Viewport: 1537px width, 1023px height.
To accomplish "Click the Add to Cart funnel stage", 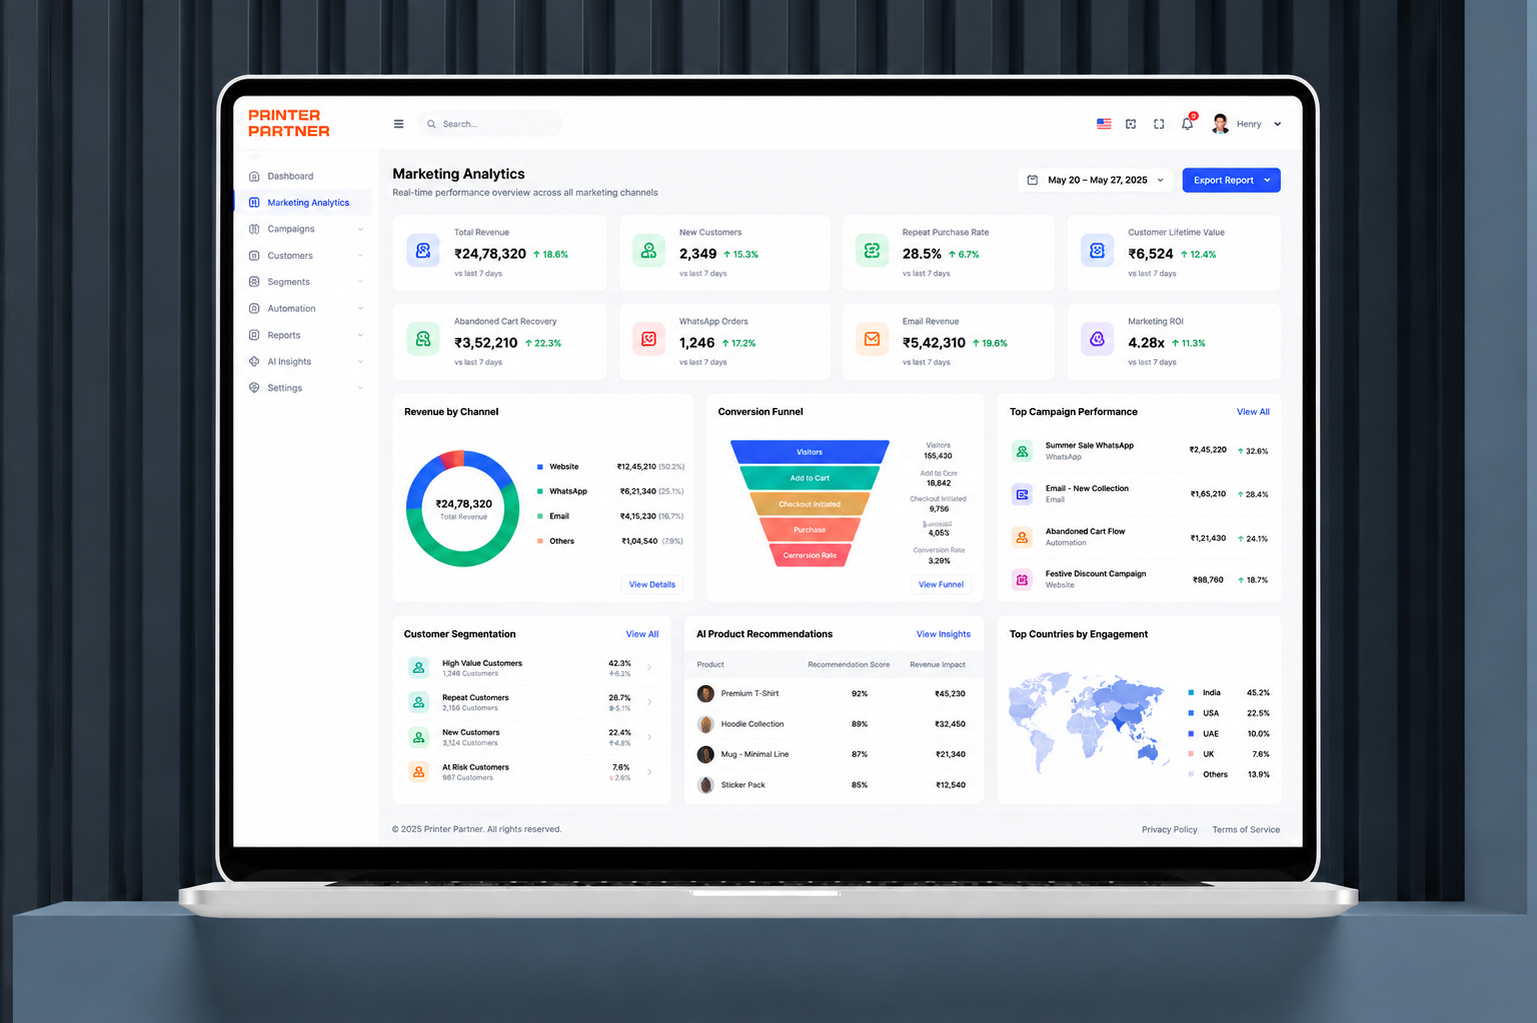I will (x=809, y=478).
